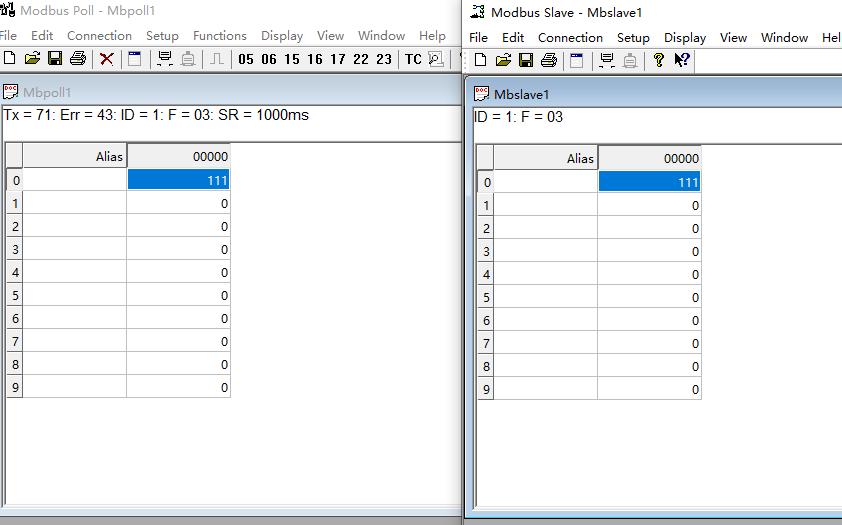Click the New document icon in Modbus Slave

tap(480, 60)
